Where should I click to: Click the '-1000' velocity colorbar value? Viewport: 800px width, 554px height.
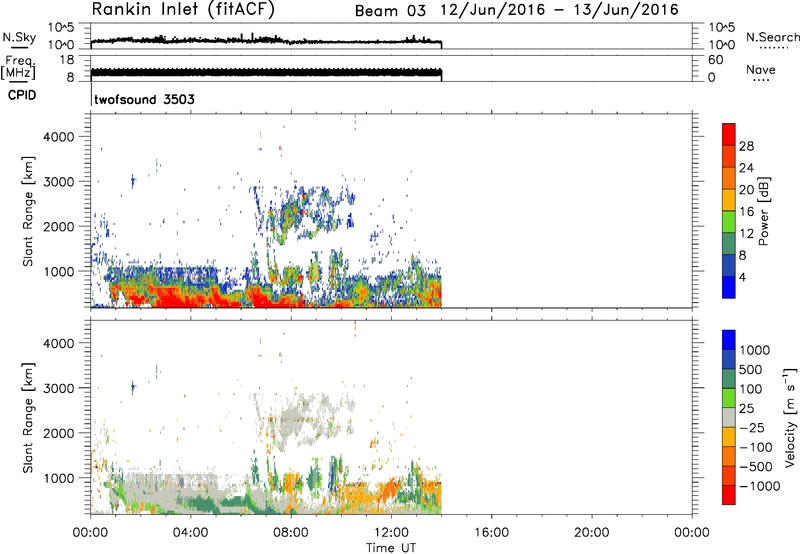pyautogui.click(x=759, y=486)
